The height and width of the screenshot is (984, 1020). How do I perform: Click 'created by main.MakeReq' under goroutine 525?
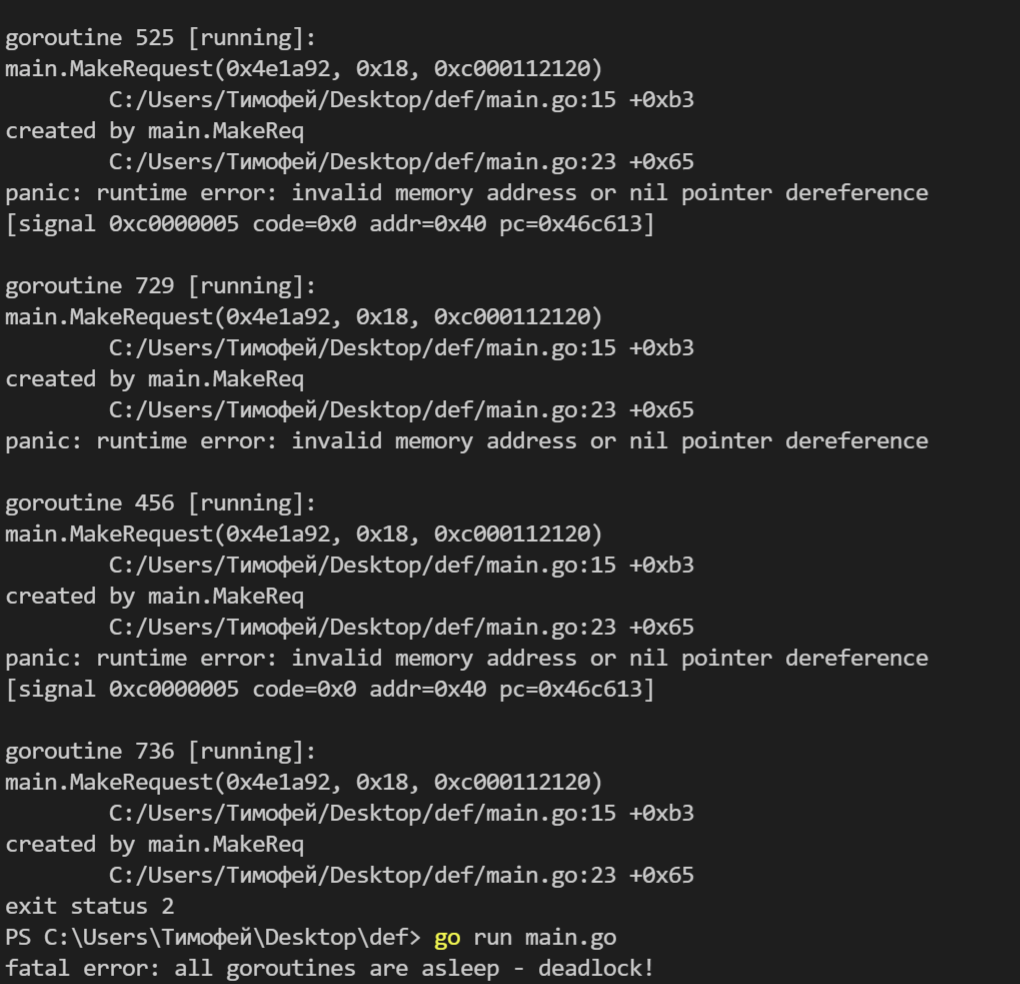pos(155,131)
